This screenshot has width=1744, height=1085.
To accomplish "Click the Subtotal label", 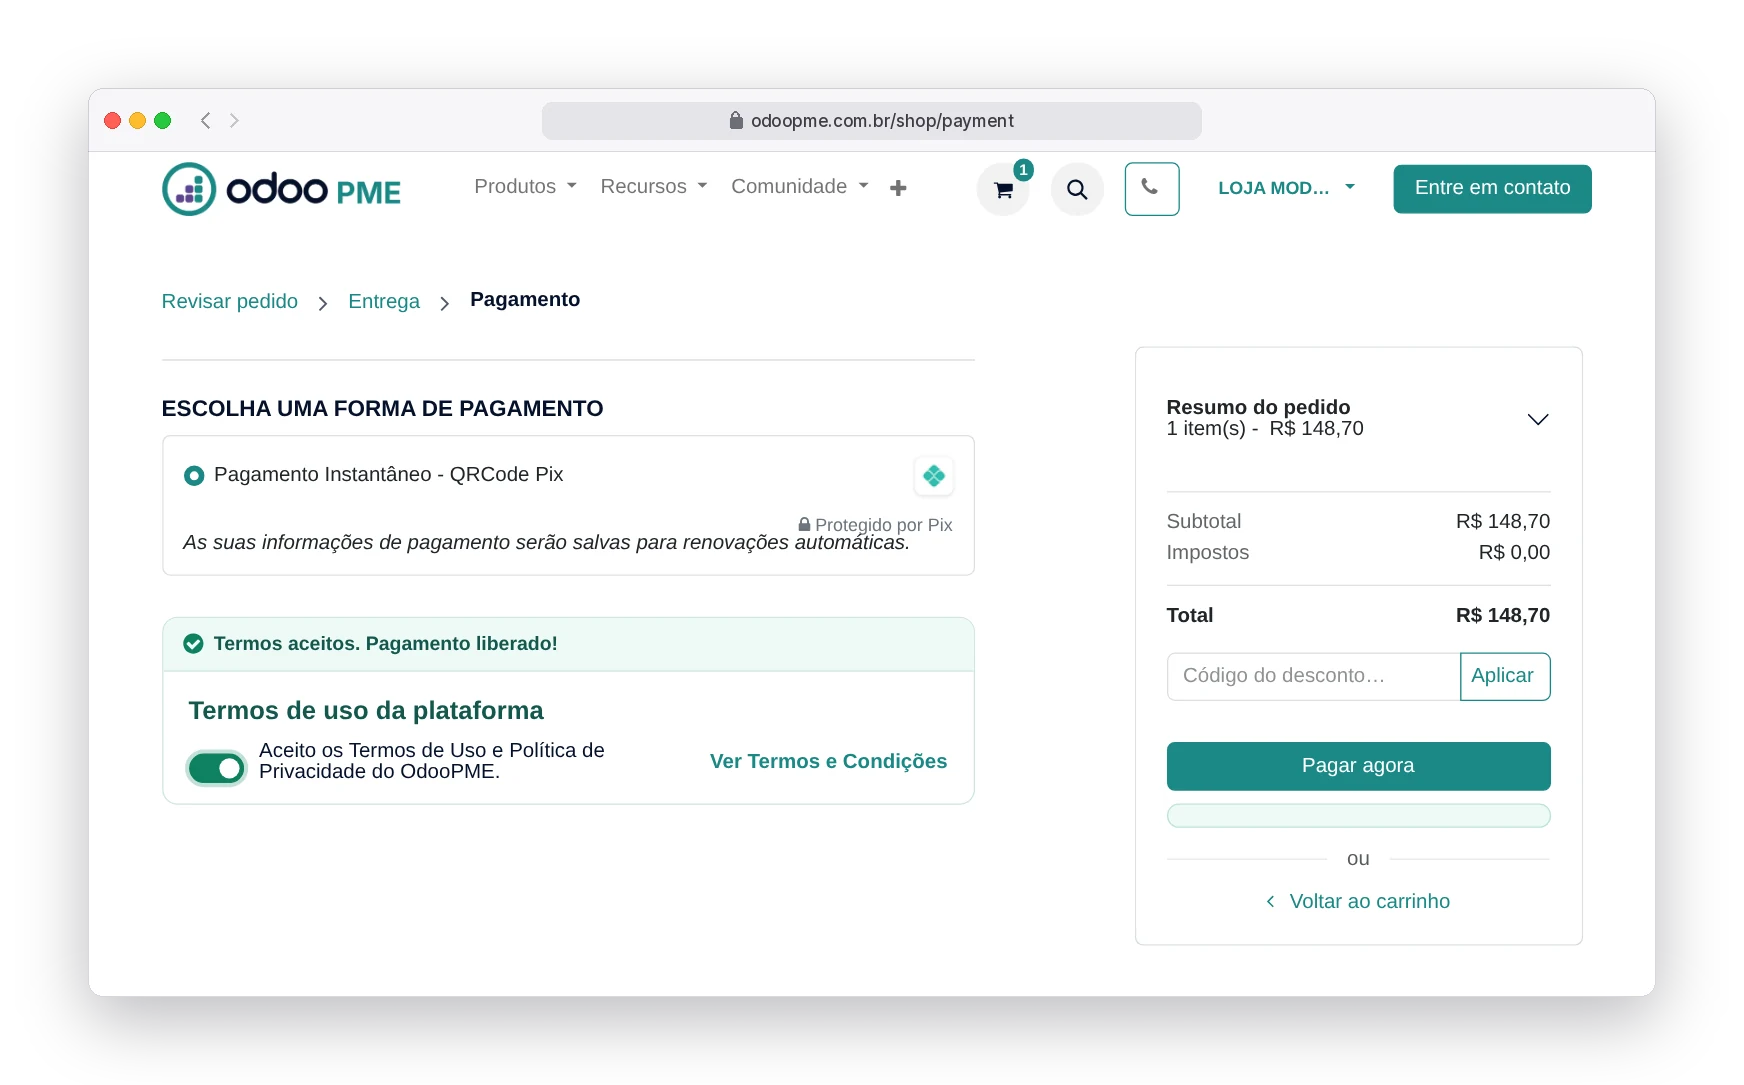I will (1203, 521).
